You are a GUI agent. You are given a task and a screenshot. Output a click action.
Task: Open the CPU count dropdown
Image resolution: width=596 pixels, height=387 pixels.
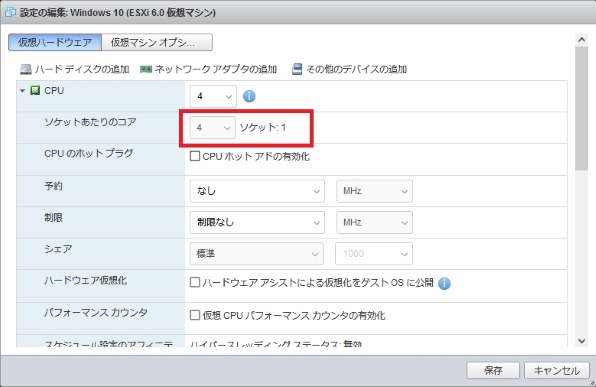point(213,96)
